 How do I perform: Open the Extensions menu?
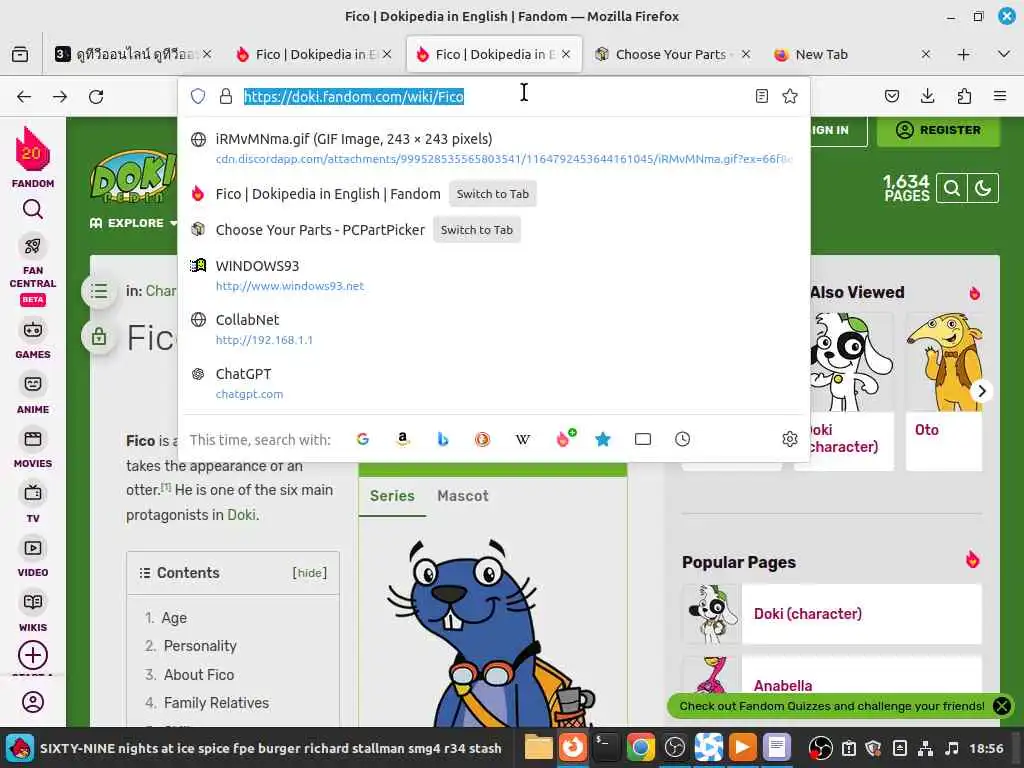coord(964,97)
